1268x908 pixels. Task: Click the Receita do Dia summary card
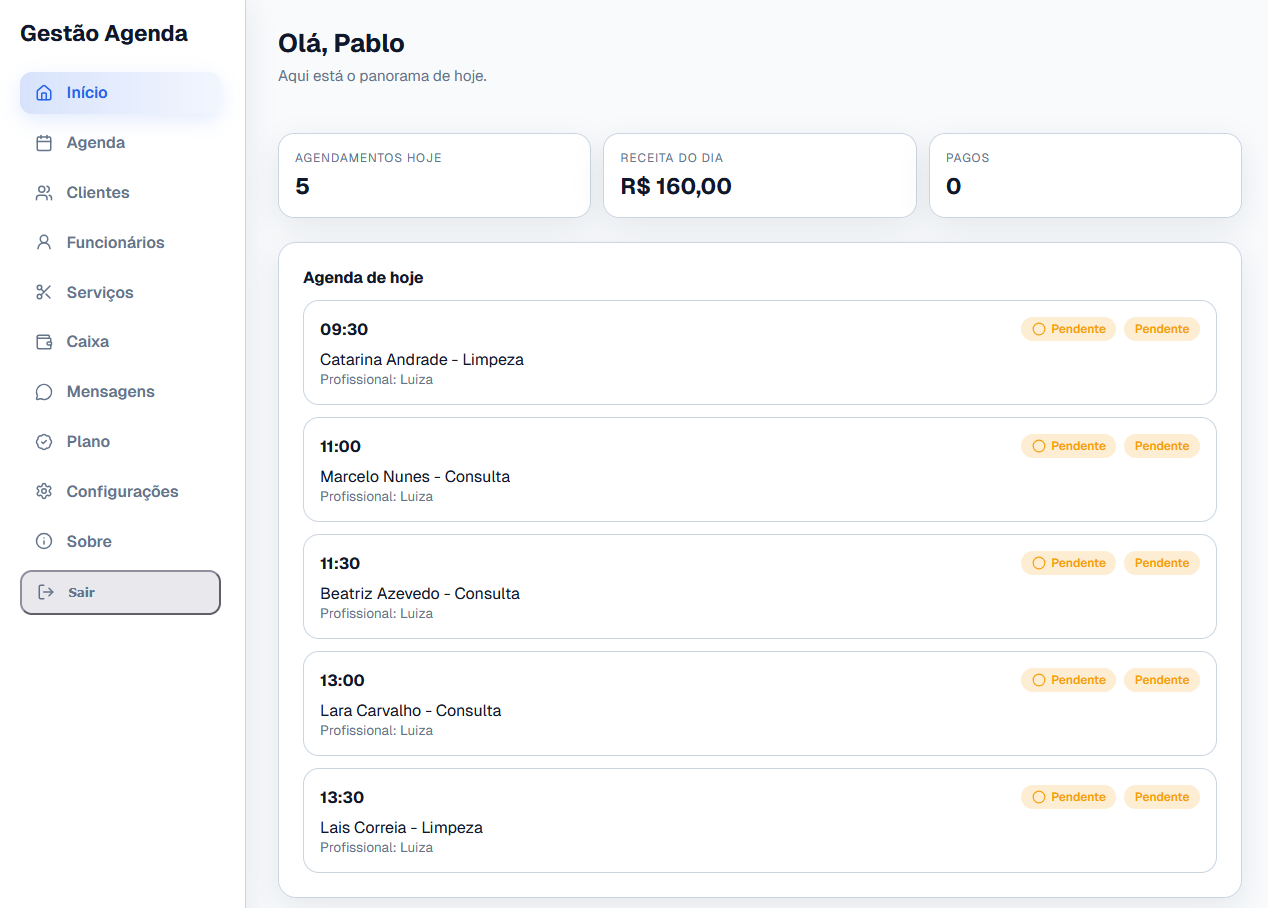(759, 175)
